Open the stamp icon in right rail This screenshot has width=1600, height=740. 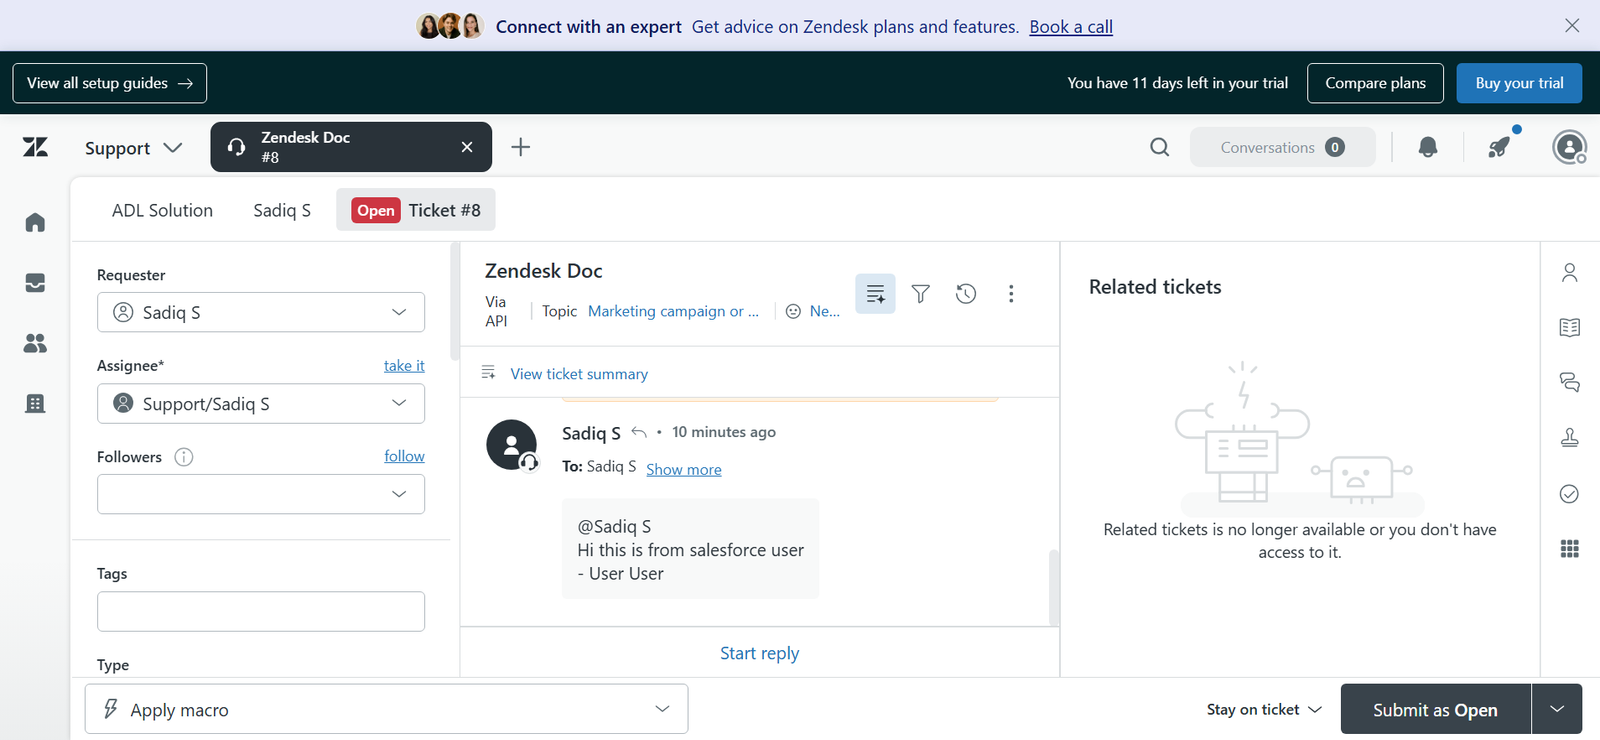[1570, 437]
